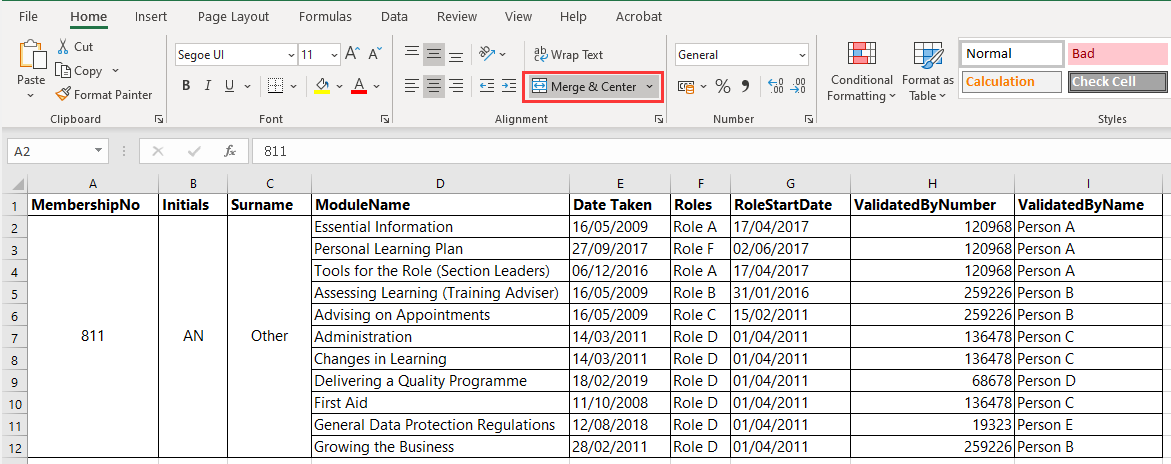1171x464 pixels.
Task: Increase font size with larger A
Action: [x=353, y=54]
